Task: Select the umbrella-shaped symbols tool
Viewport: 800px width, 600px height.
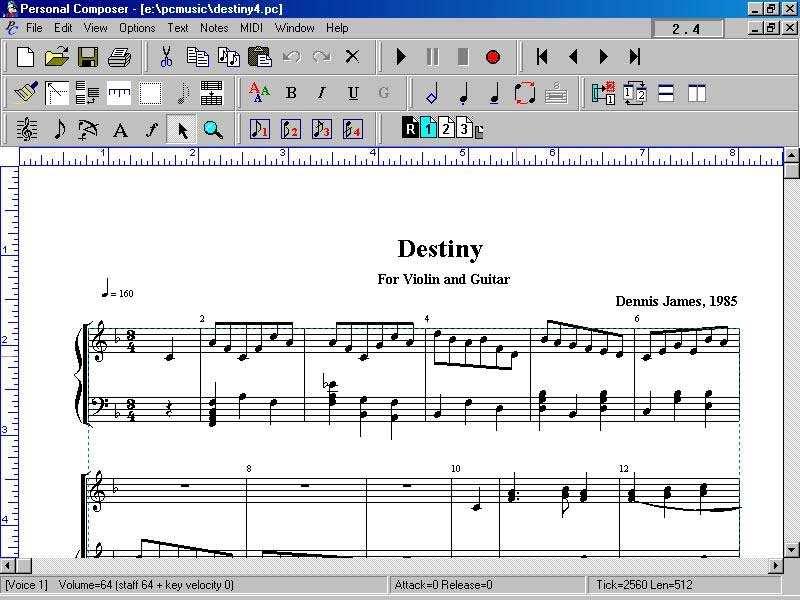Action: point(88,130)
